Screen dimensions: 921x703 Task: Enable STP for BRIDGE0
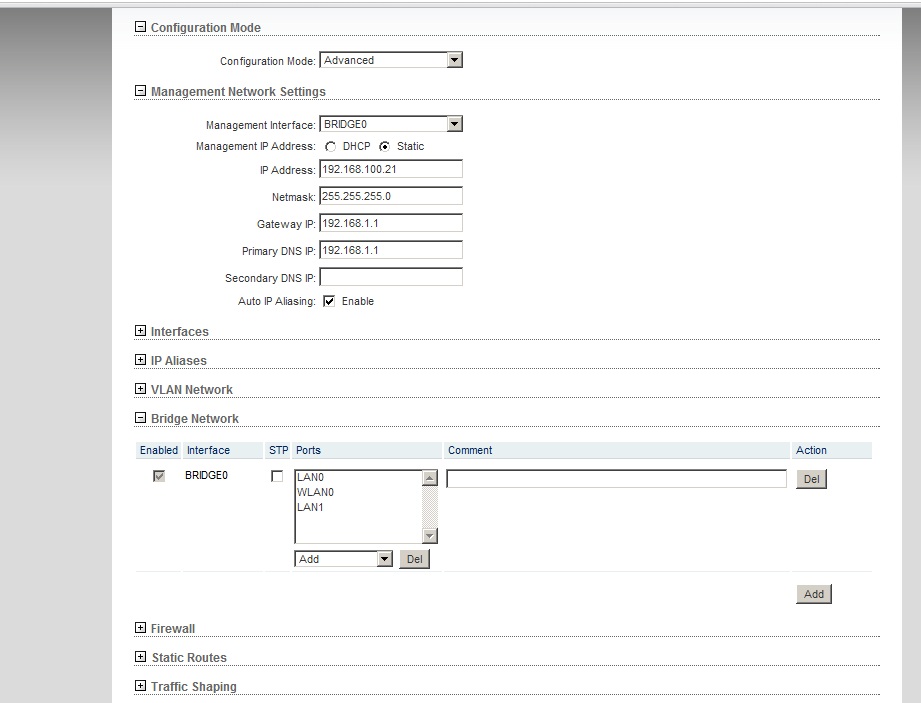[277, 477]
